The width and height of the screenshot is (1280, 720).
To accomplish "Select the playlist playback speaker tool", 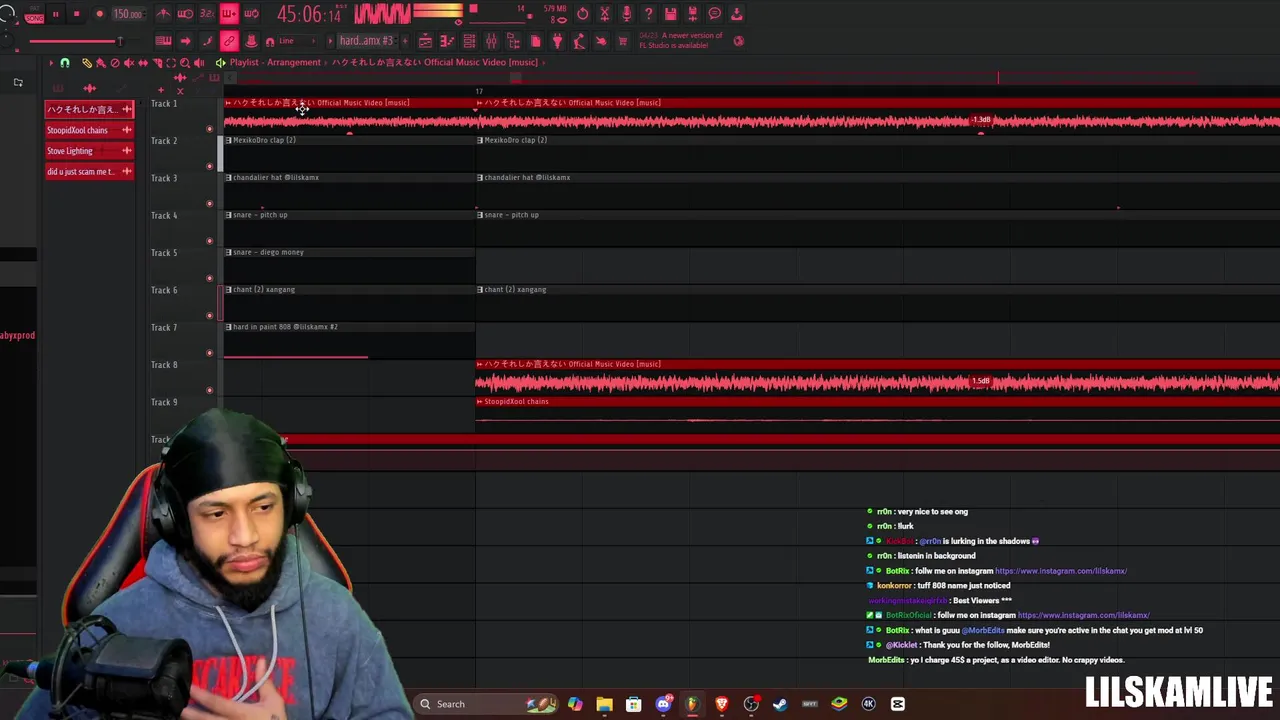I will pyautogui.click(x=199, y=62).
